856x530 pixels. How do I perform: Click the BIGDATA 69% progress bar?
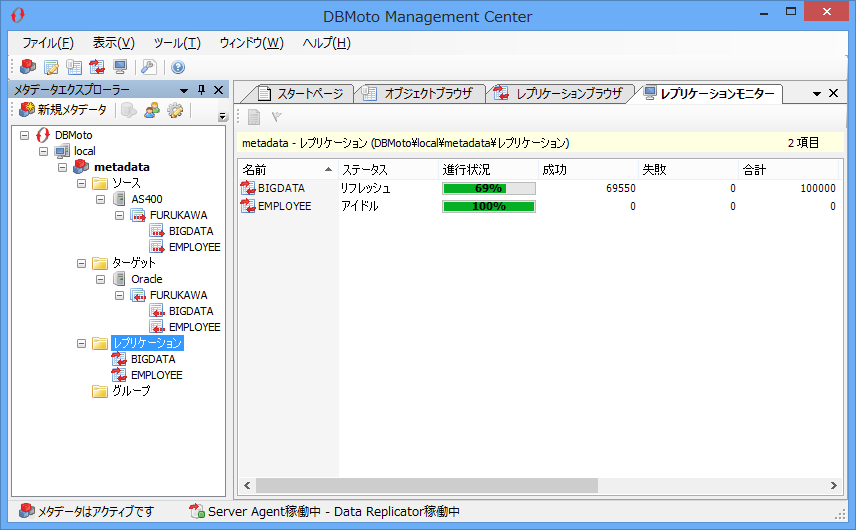[x=489, y=188]
